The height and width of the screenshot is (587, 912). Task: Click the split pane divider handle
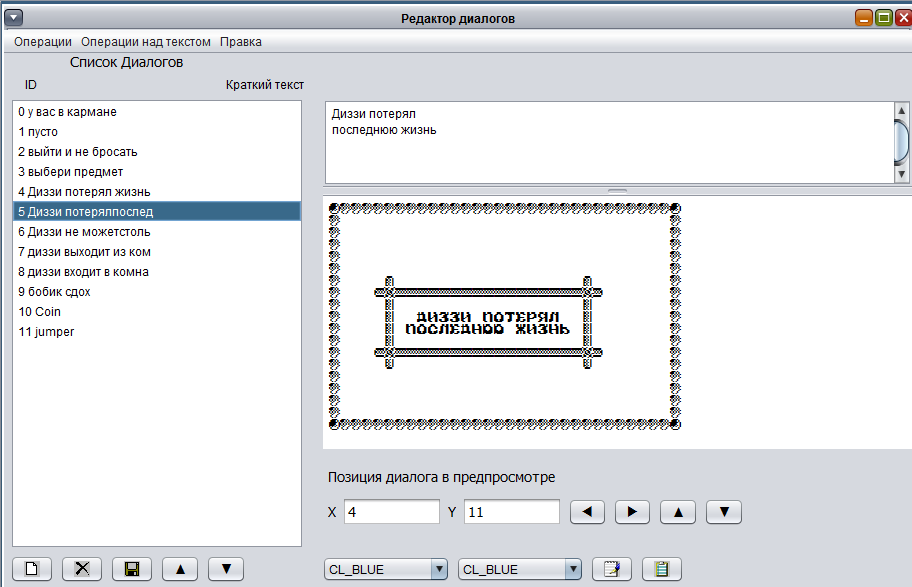coord(617,190)
